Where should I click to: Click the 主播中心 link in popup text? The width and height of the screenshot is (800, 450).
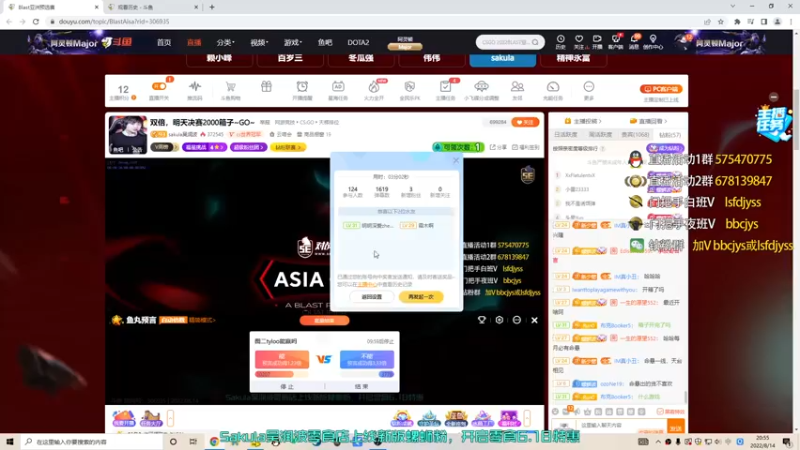tap(366, 284)
